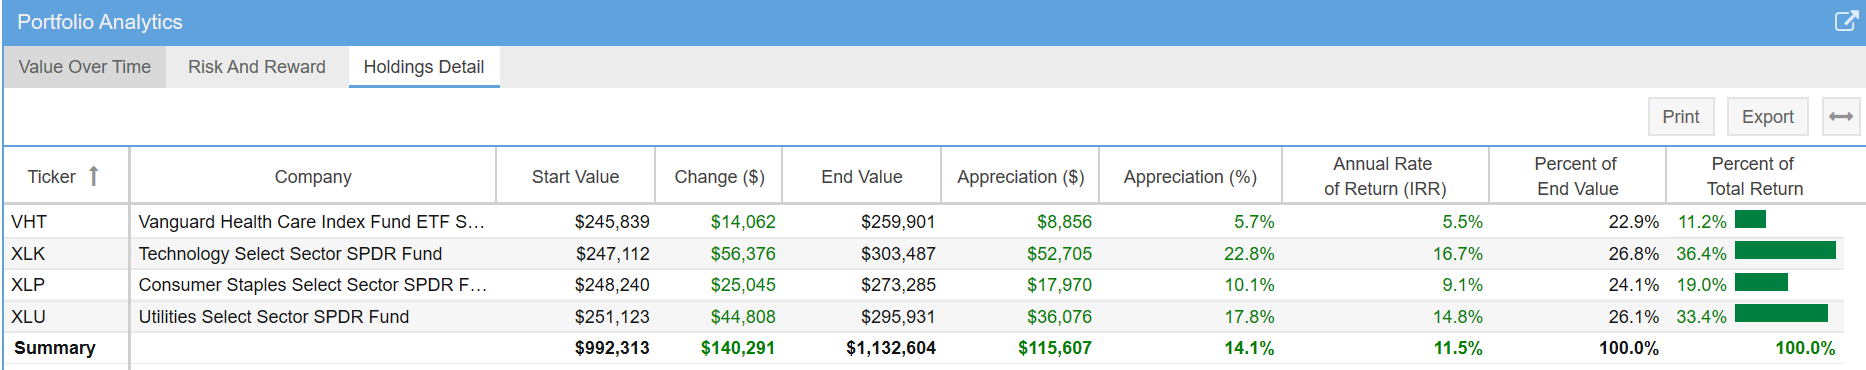Select the Holdings Detail tab

tap(424, 67)
